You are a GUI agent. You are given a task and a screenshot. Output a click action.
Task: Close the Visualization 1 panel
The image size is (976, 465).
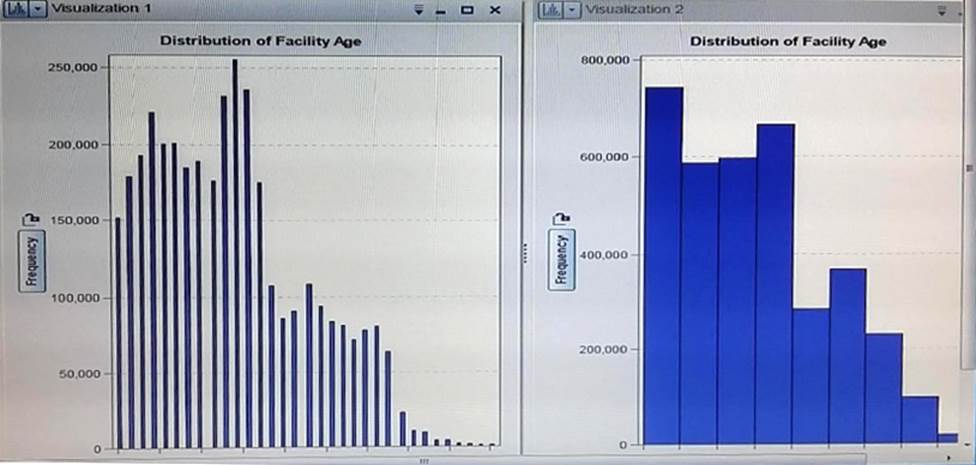tap(494, 10)
